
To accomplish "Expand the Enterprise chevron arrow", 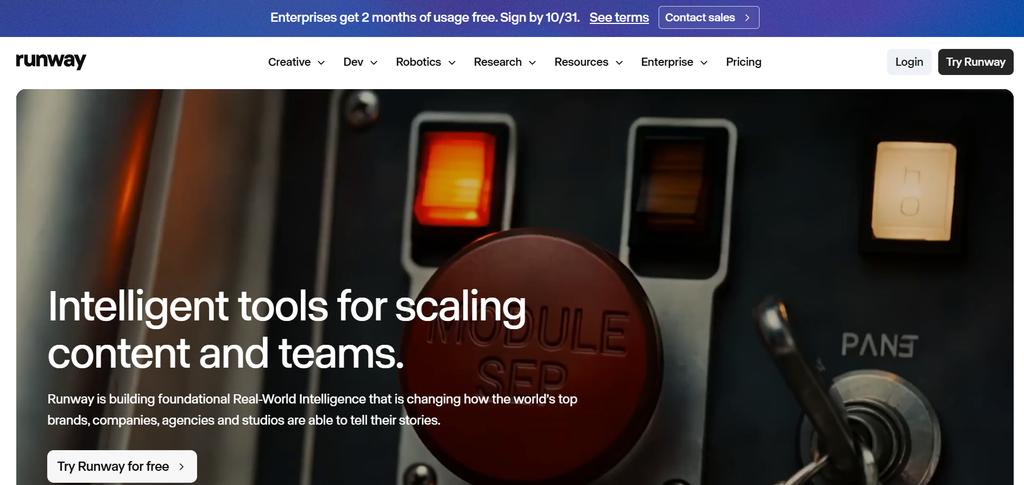I will pos(703,63).
